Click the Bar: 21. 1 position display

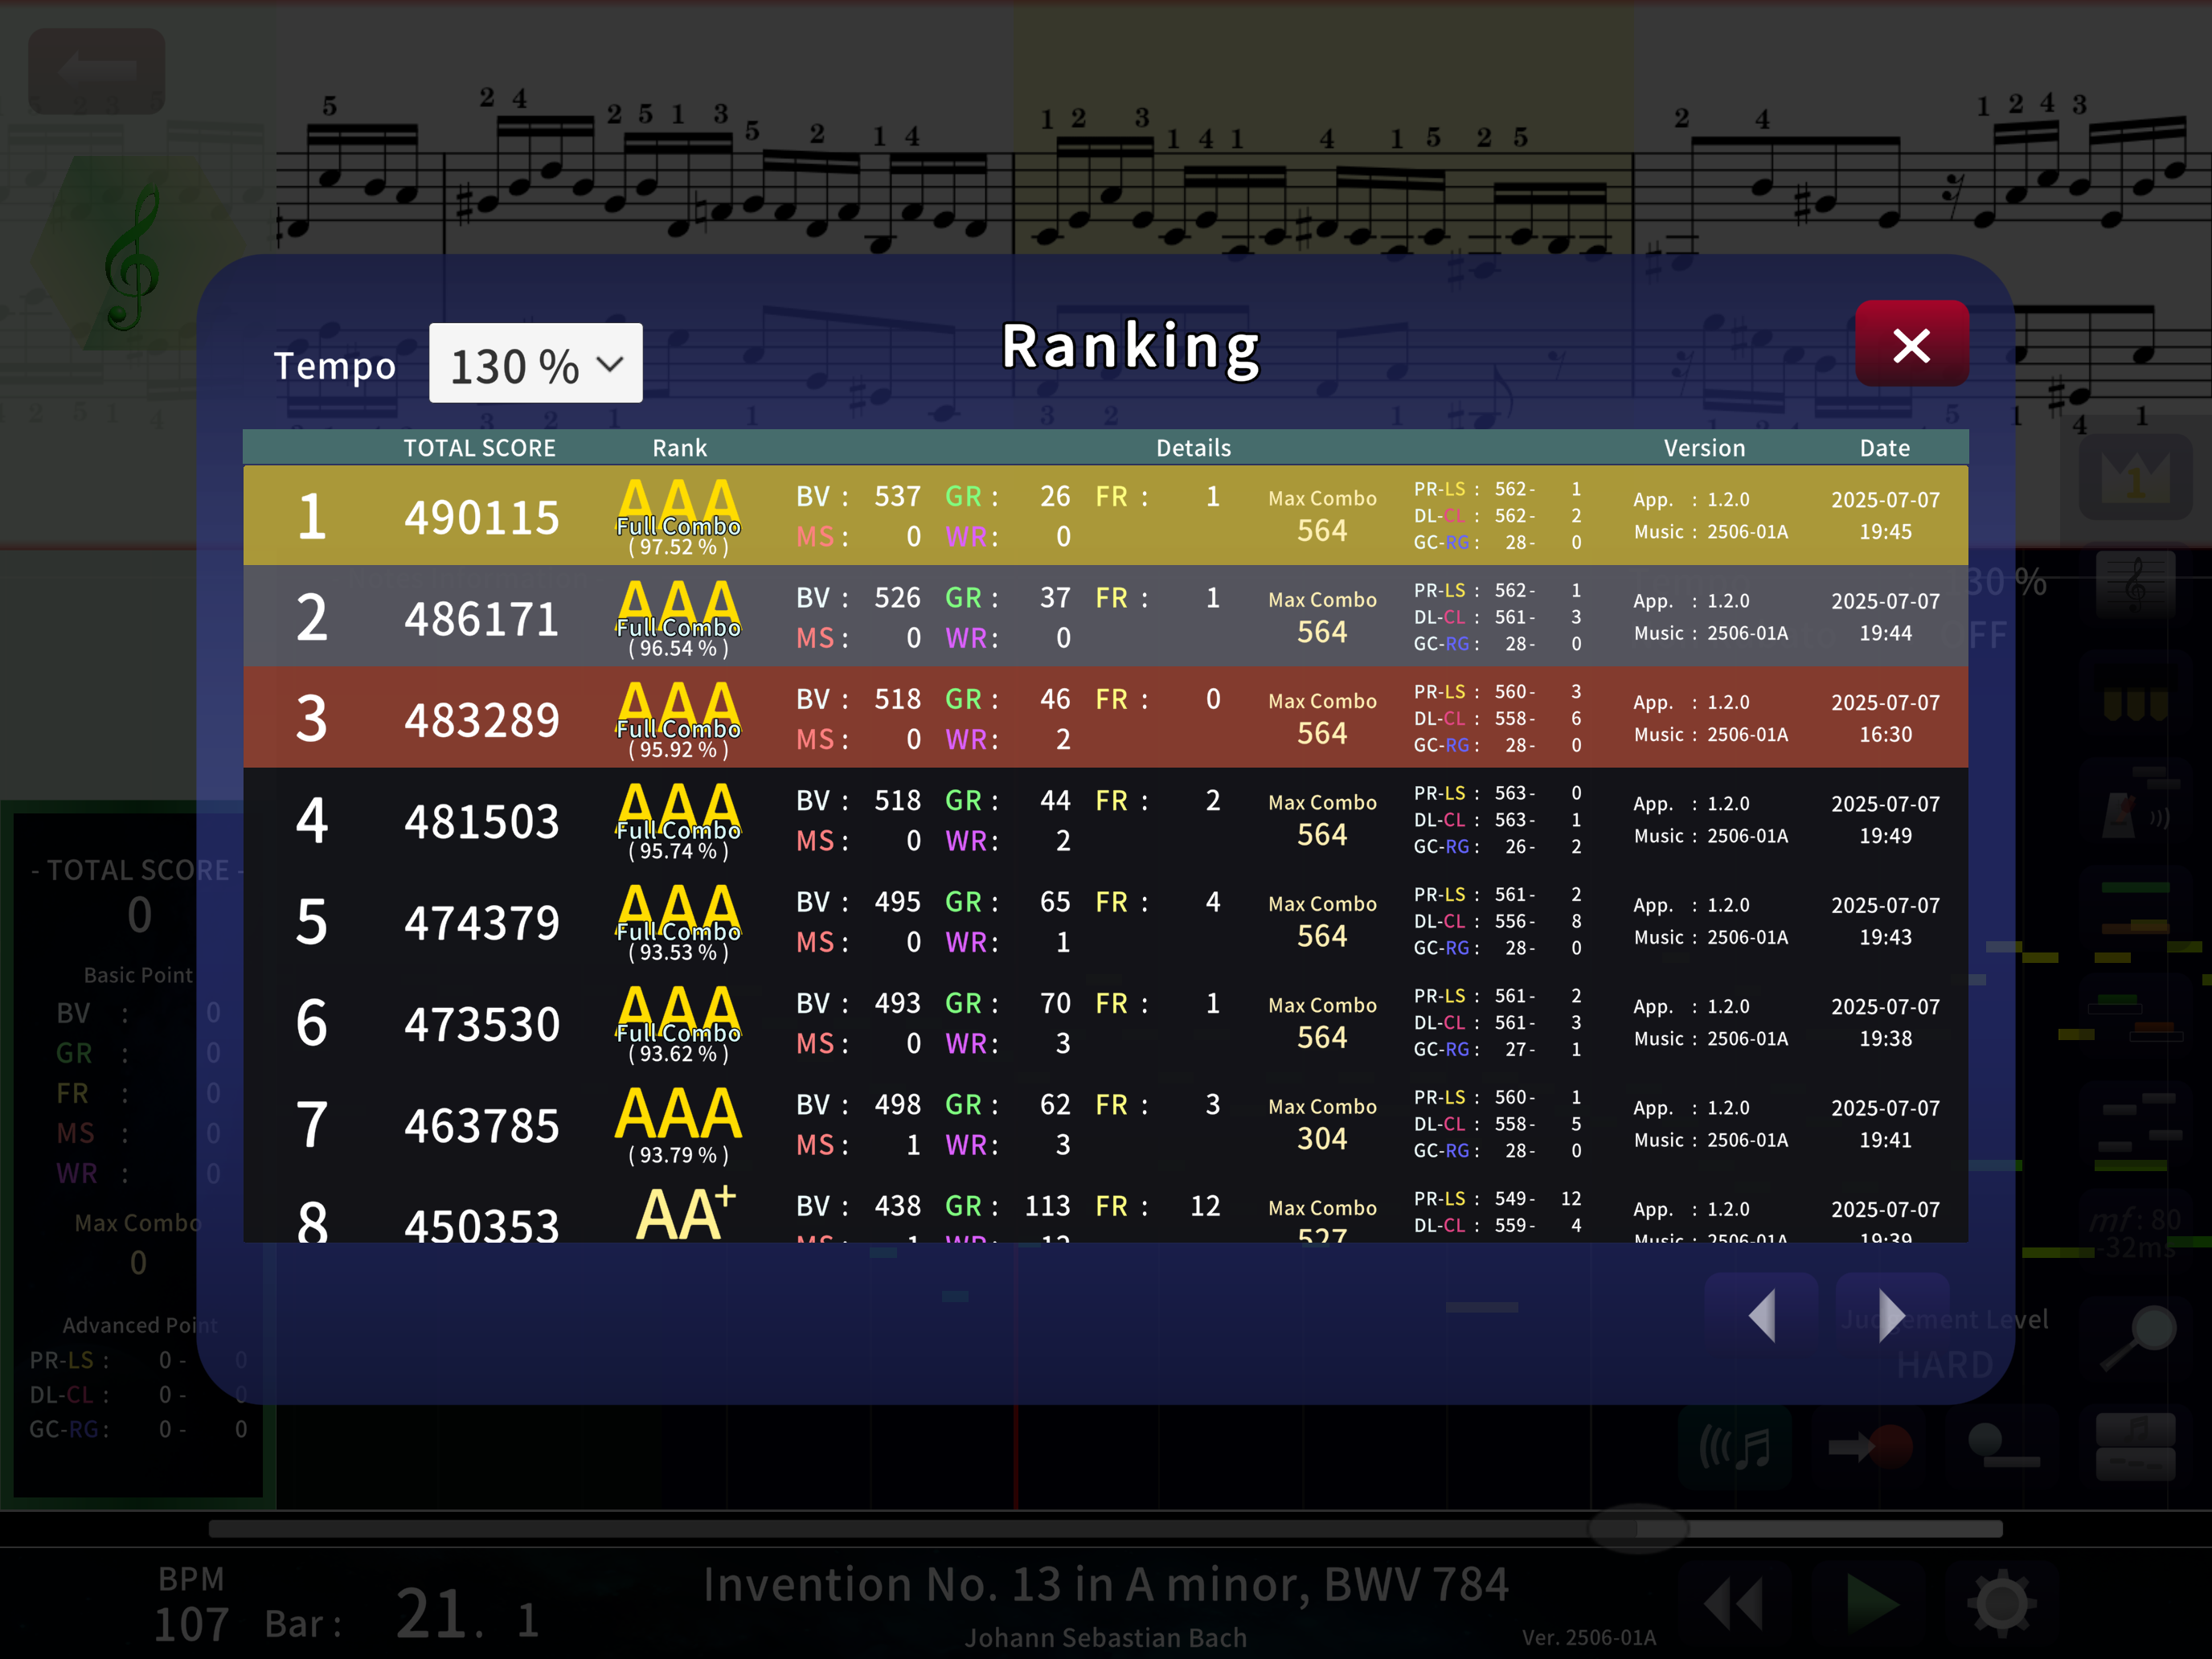pyautogui.click(x=402, y=1615)
